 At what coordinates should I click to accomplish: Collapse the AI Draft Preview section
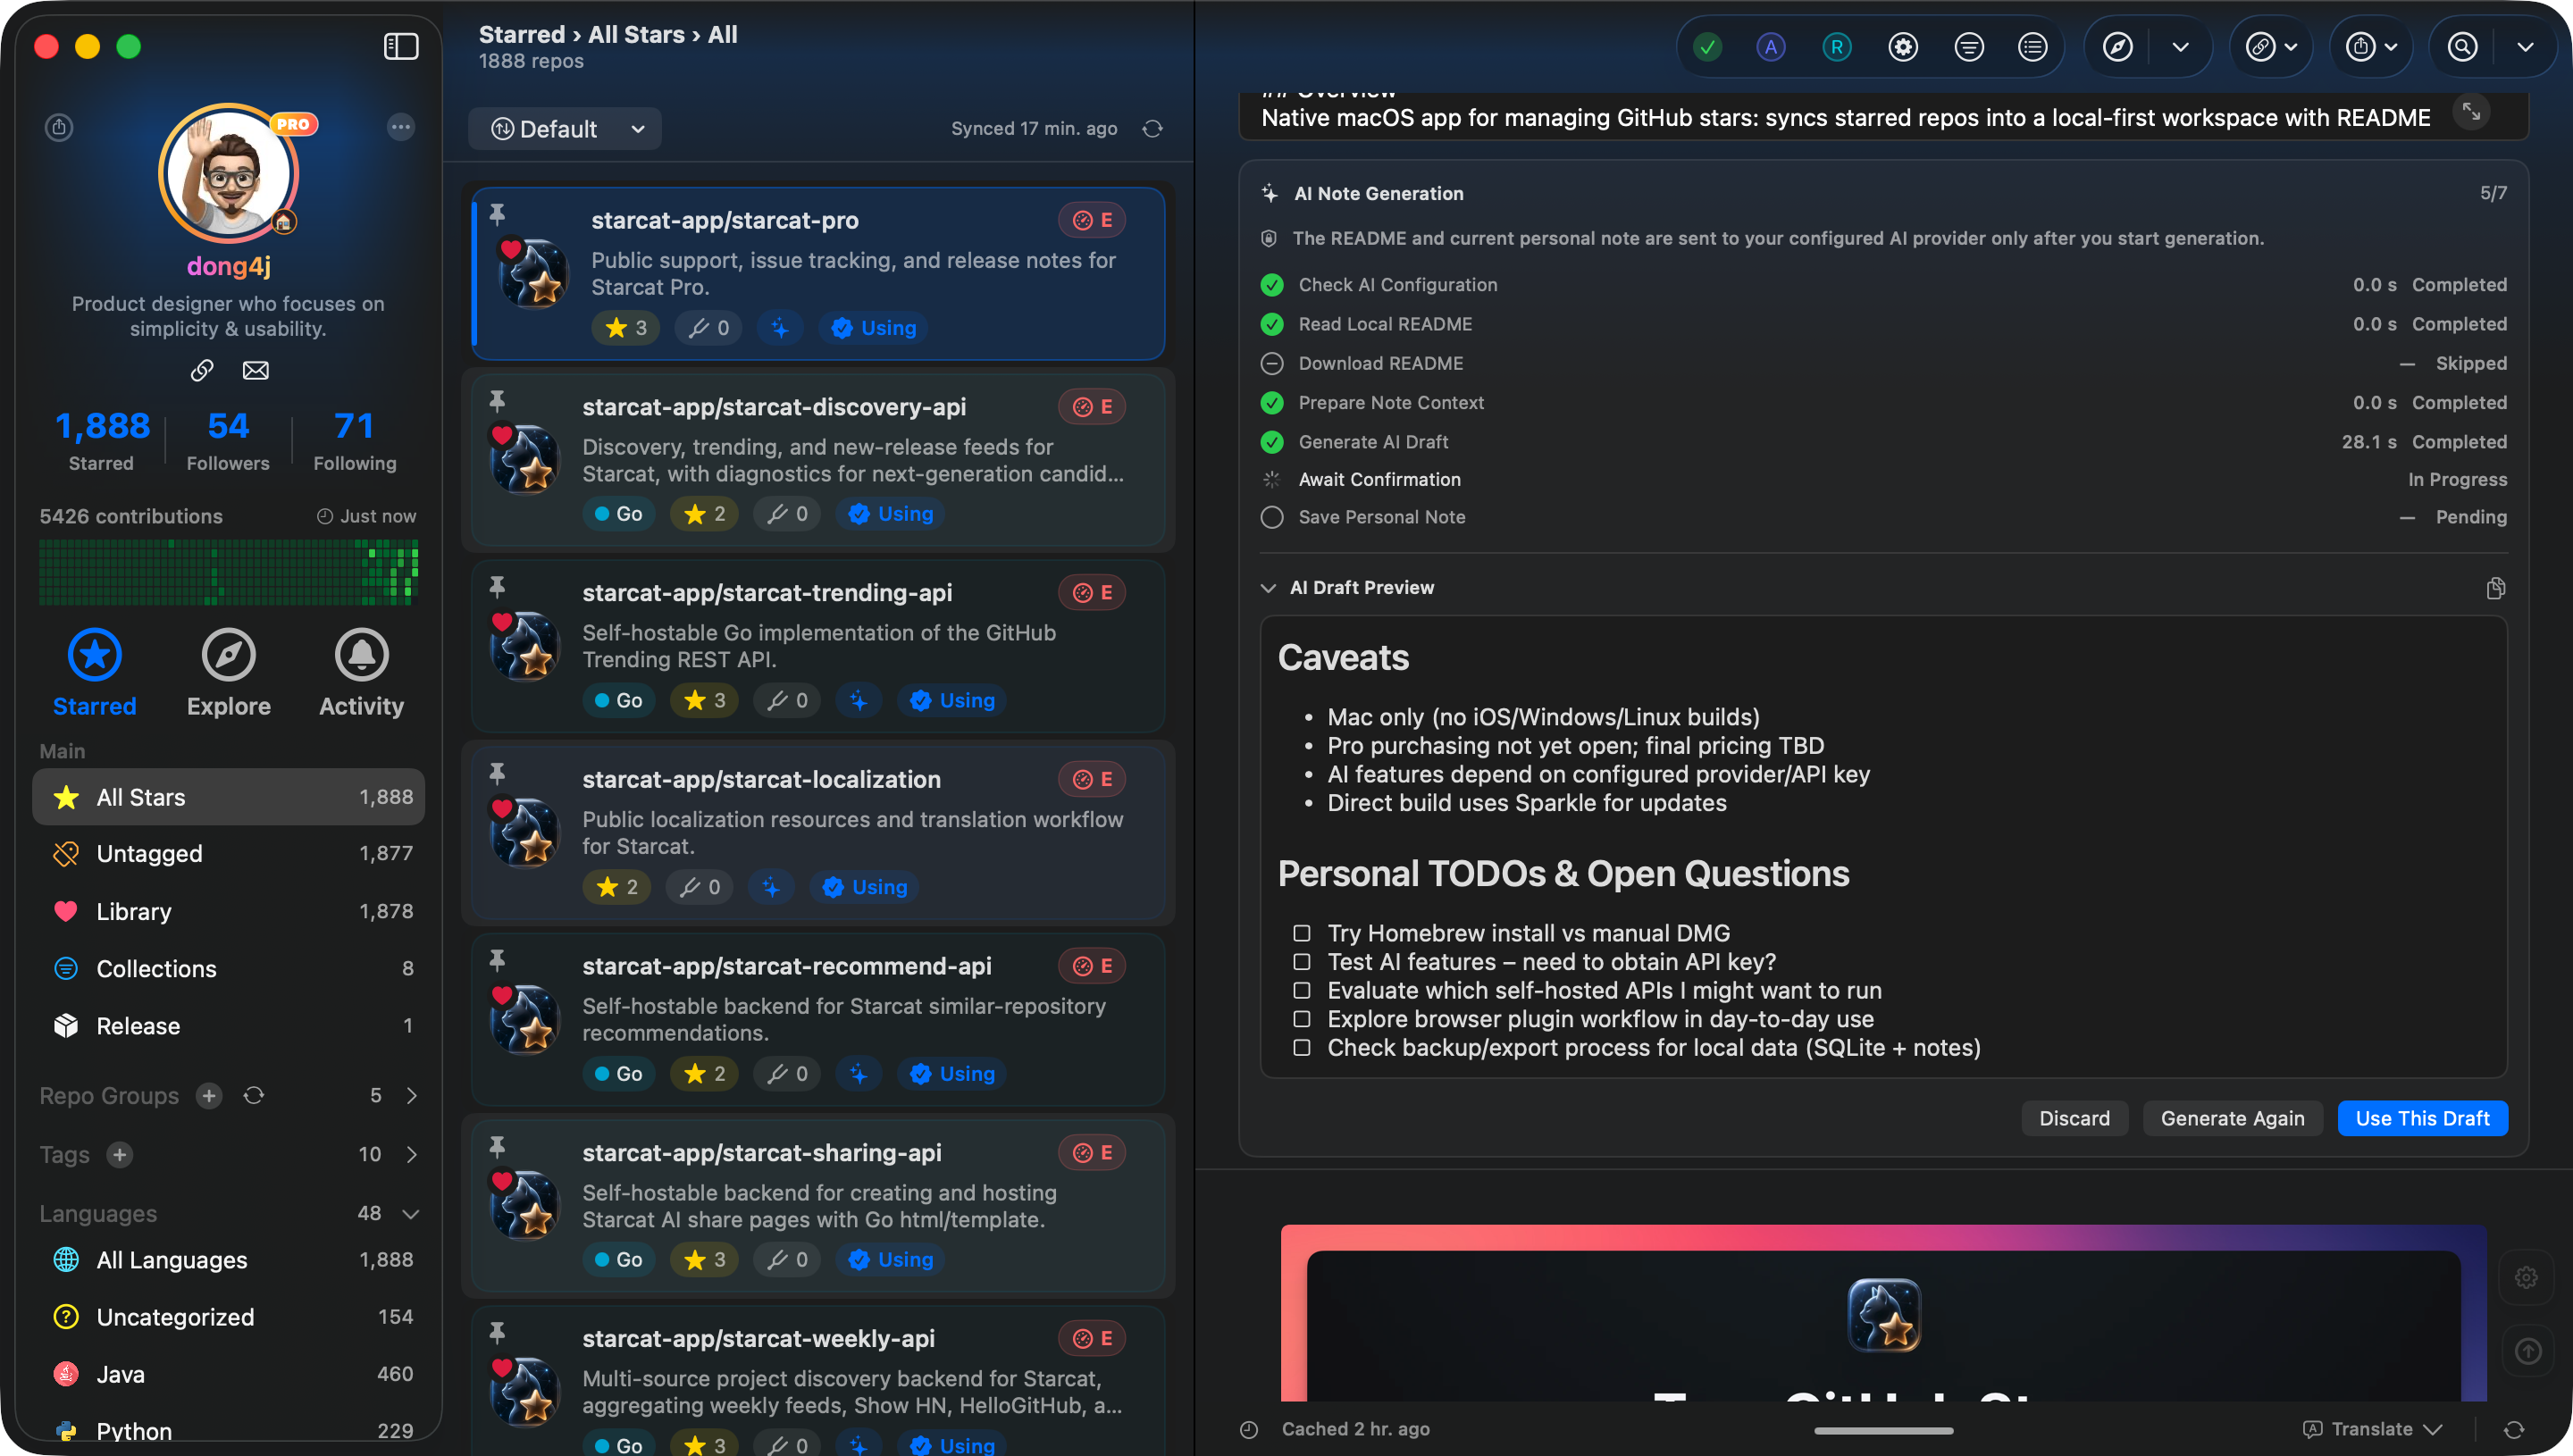1268,588
